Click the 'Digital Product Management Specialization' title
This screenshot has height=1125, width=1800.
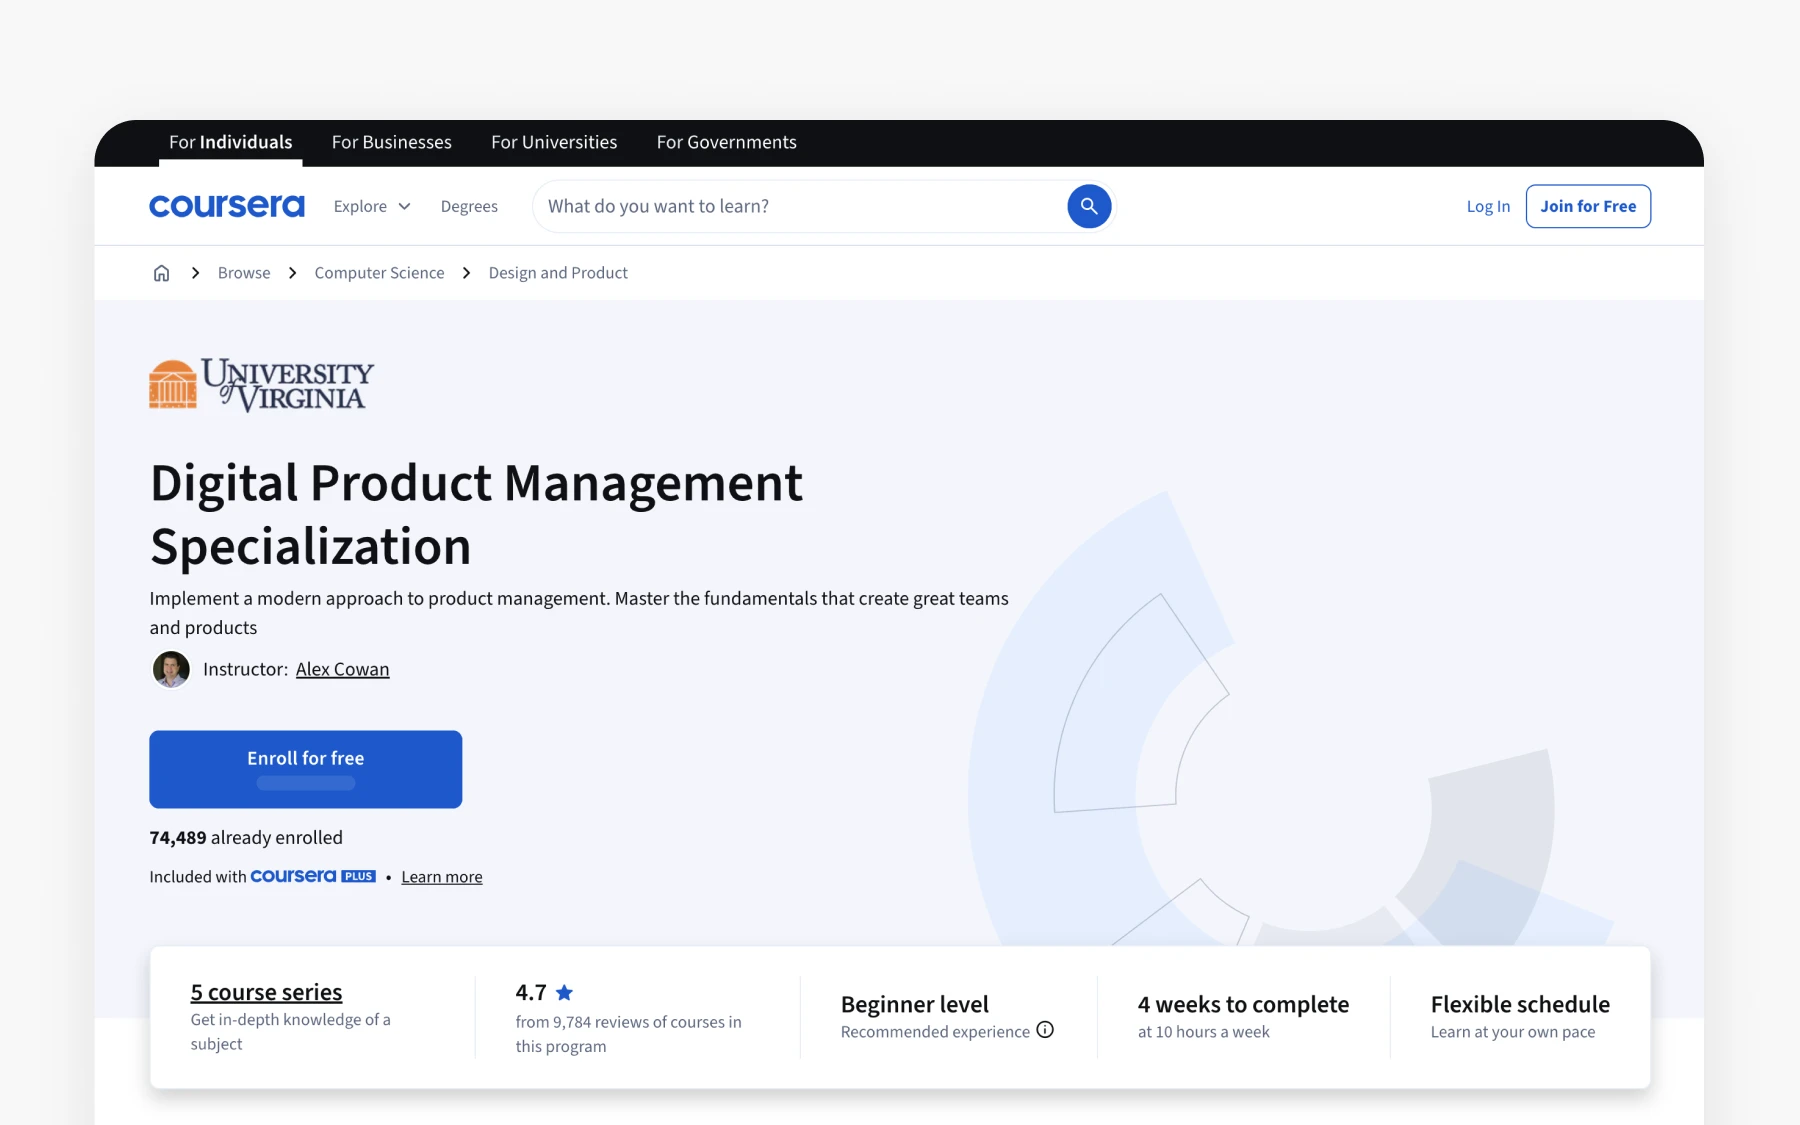click(x=476, y=514)
